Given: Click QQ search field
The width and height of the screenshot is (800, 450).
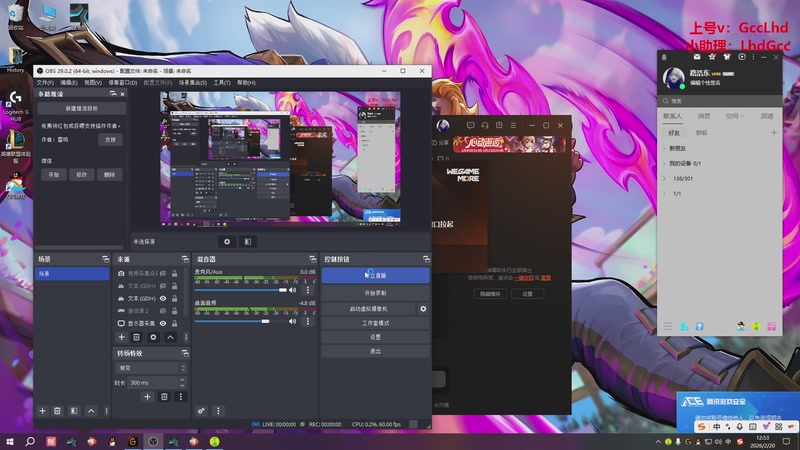Looking at the screenshot, I should [719, 101].
